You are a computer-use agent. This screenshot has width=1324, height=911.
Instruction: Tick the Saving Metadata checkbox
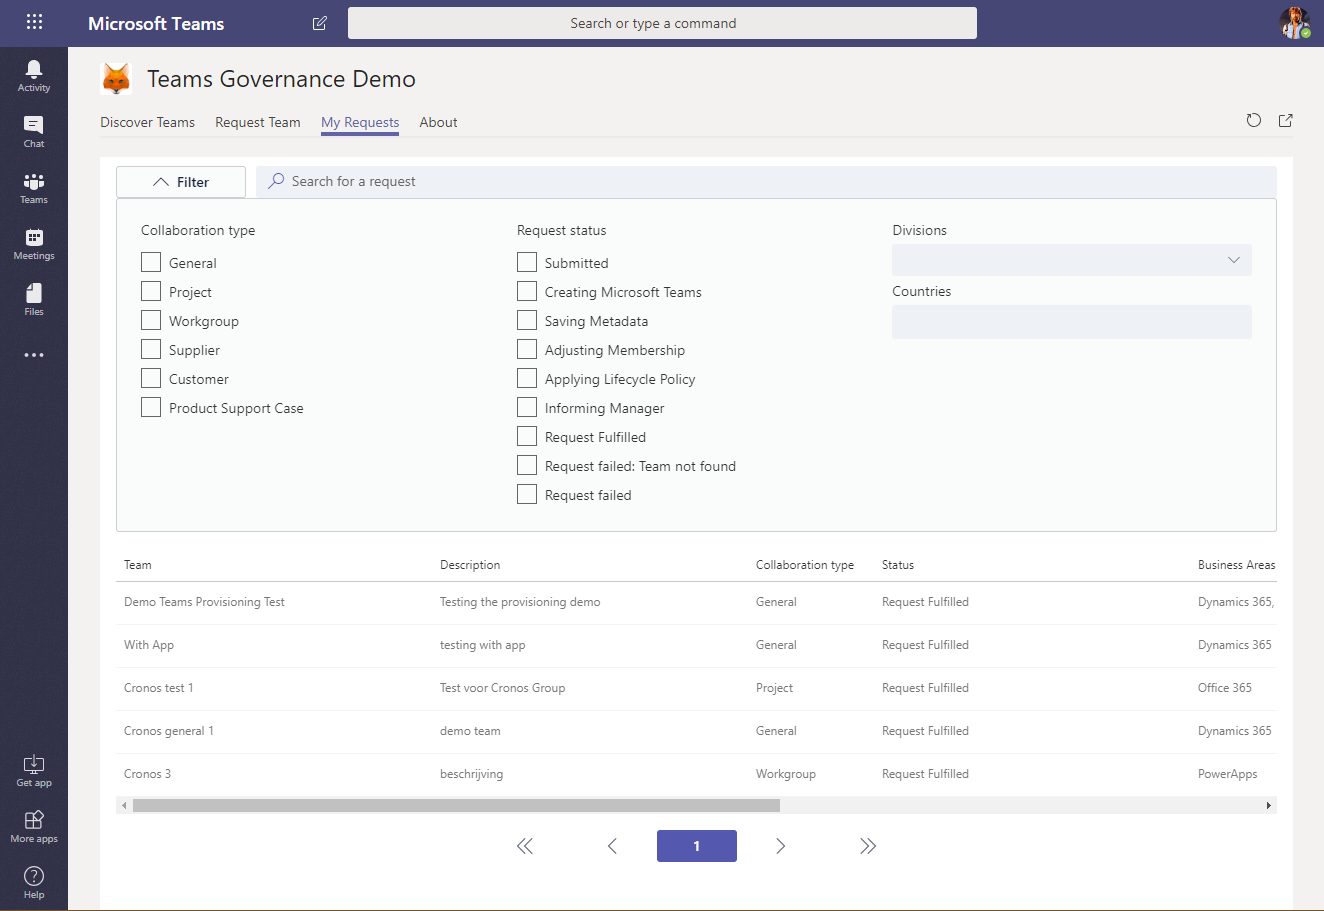coord(527,320)
